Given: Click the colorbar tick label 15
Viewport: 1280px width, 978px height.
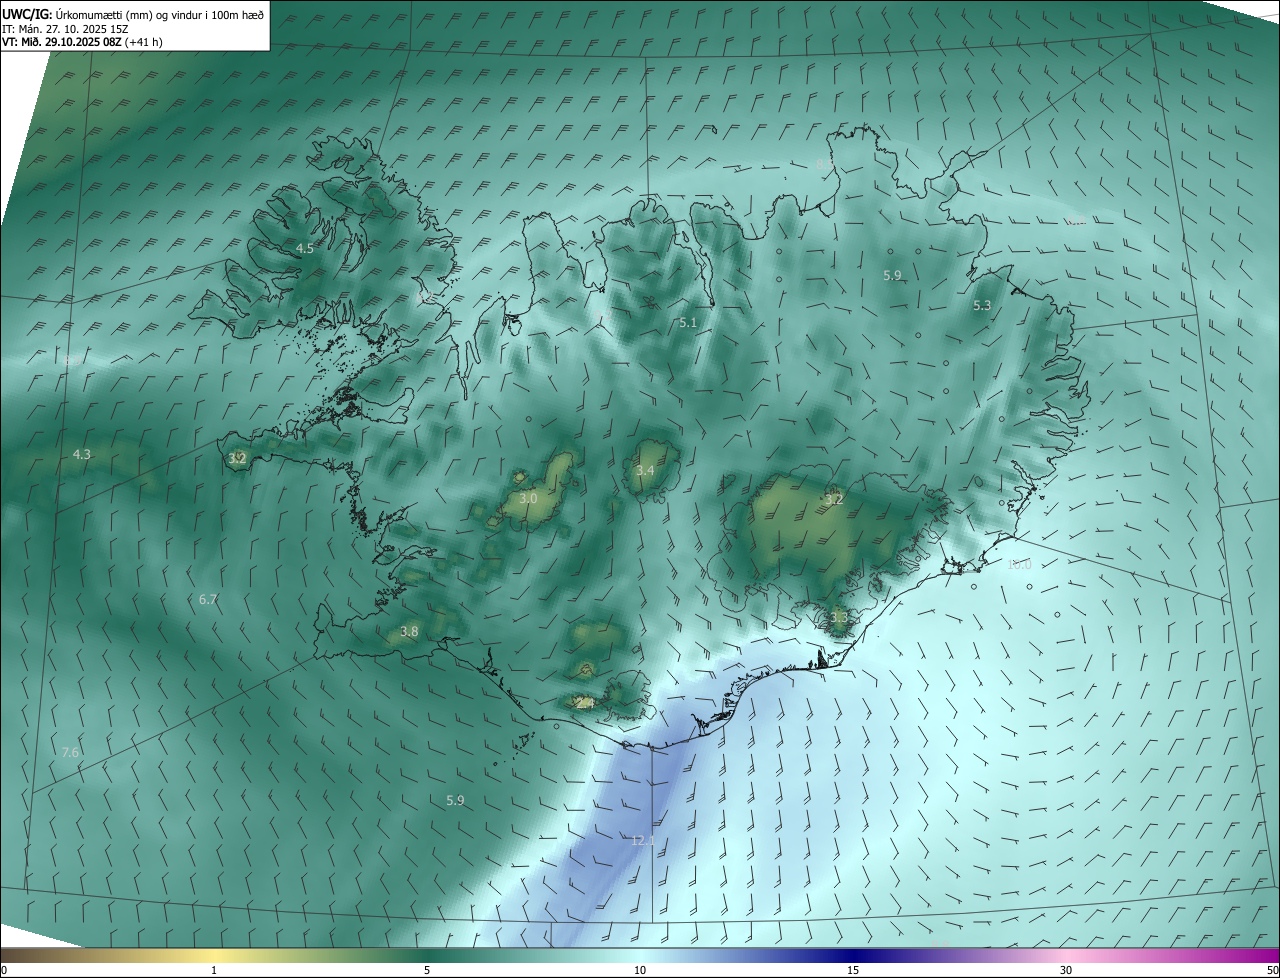Looking at the screenshot, I should (x=853, y=970).
